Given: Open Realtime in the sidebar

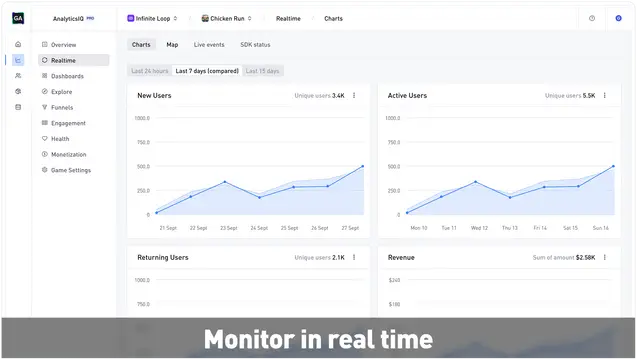Looking at the screenshot, I should pyautogui.click(x=74, y=60).
